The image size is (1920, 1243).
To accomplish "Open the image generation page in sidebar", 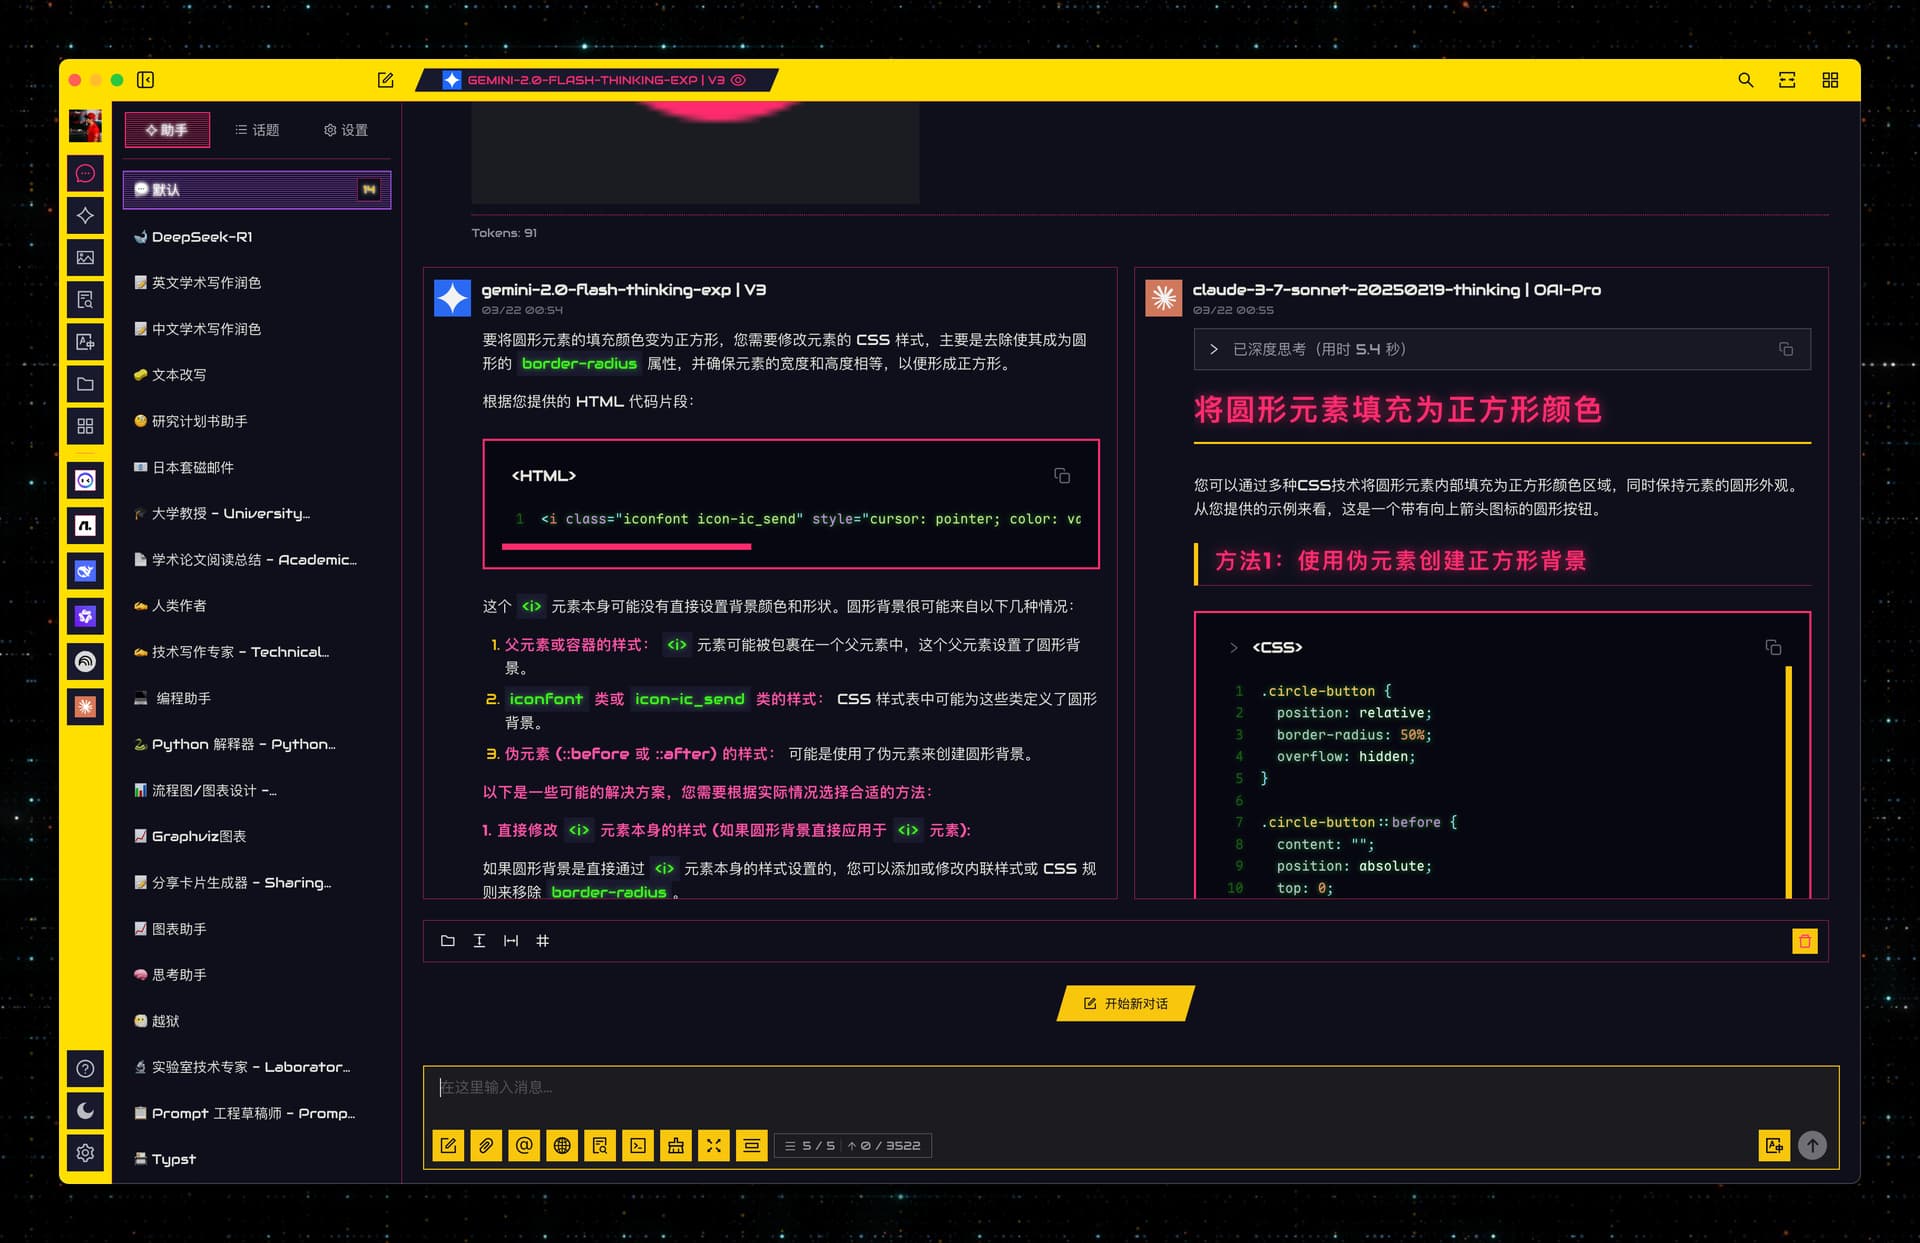I will (85, 258).
